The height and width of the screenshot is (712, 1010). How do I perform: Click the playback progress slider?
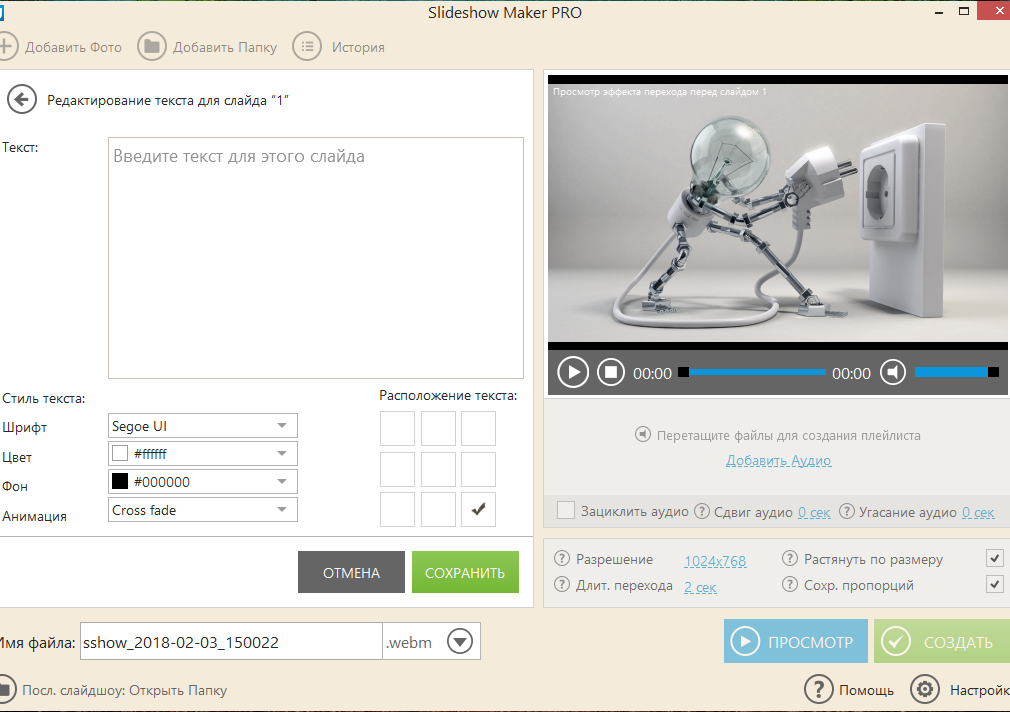coord(752,372)
